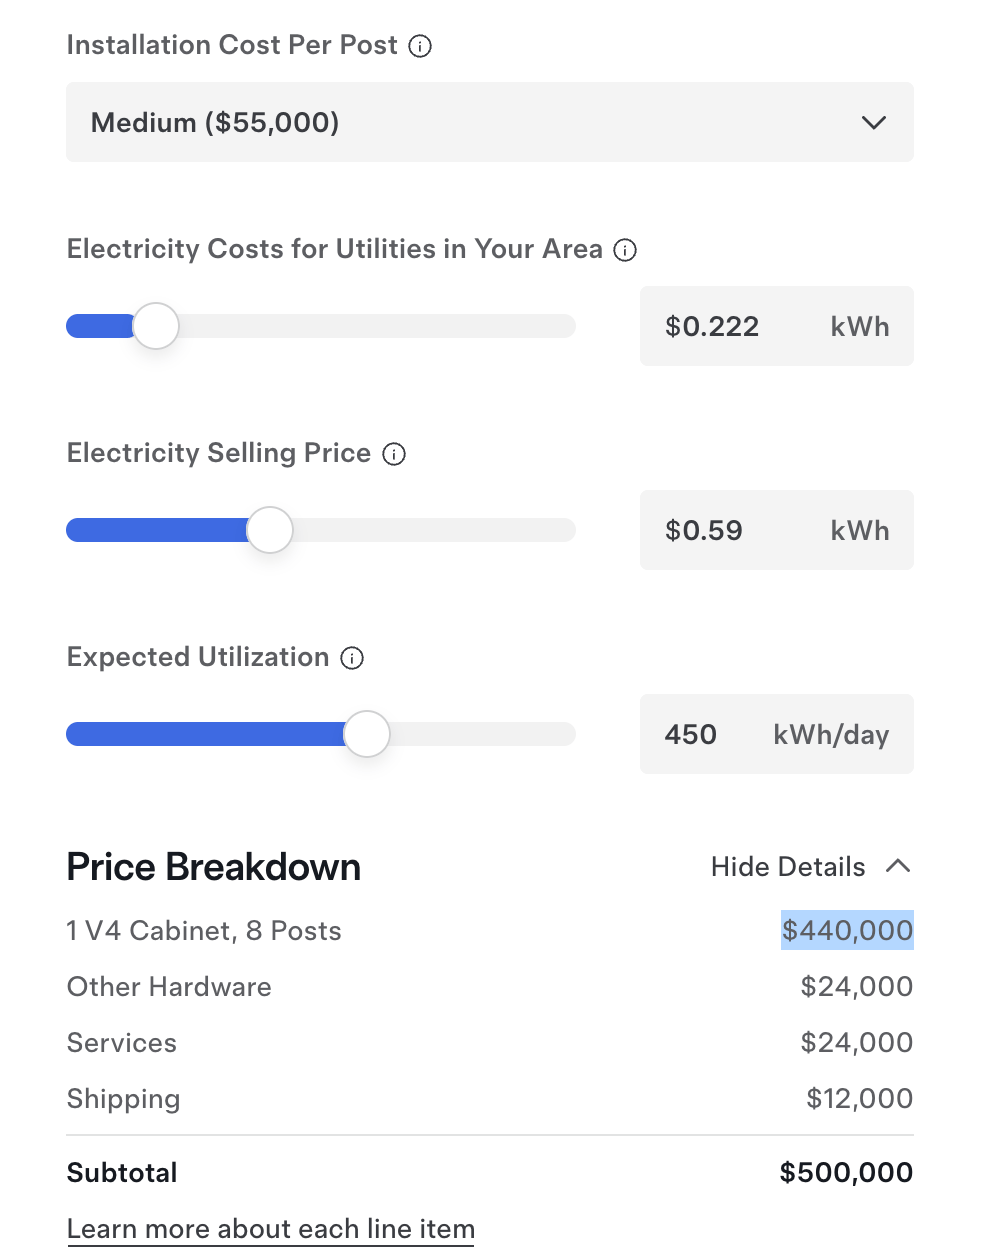Click info icon beside Electricity Selling Price
Viewport: 982px width, 1248px height.
pyautogui.click(x=395, y=454)
